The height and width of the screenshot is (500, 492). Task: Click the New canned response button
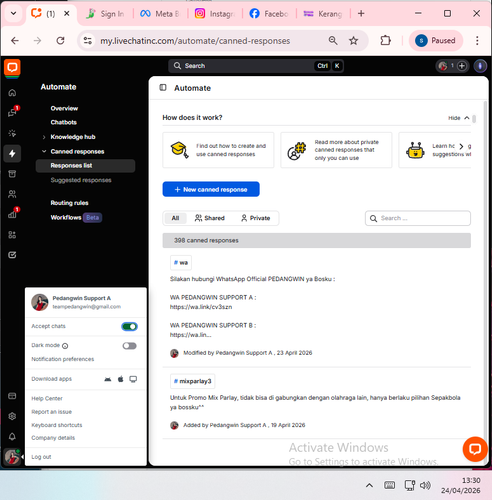coord(211,189)
